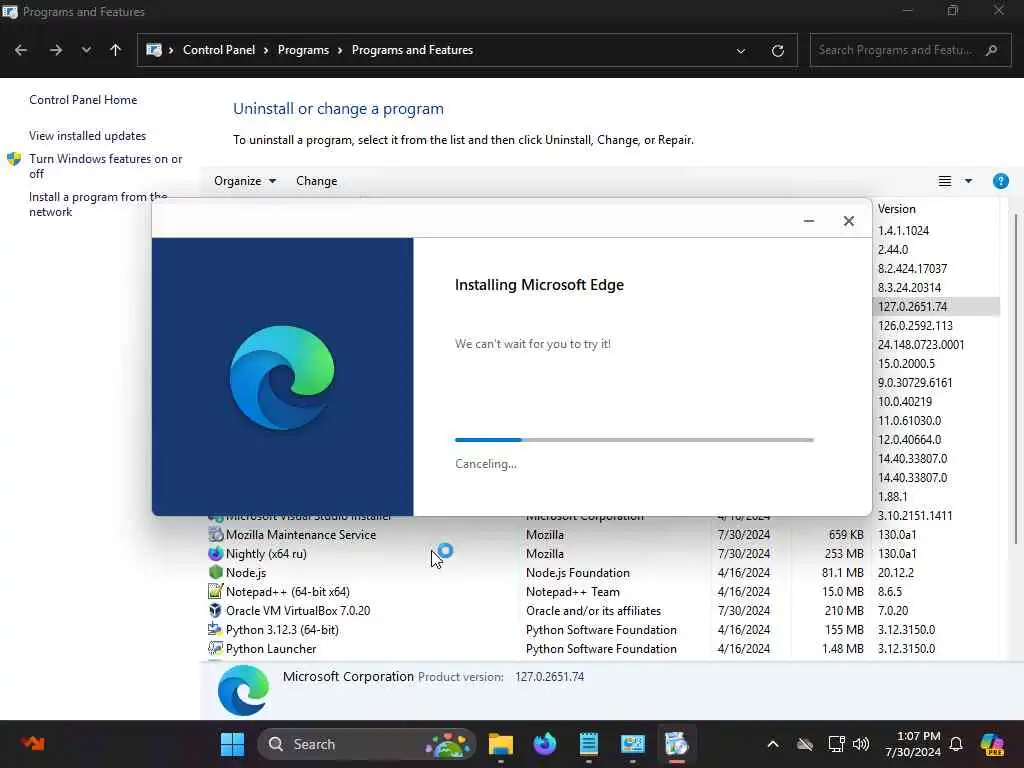Open the volume speaker tray icon
Viewport: 1024px width, 768px height.
click(861, 744)
